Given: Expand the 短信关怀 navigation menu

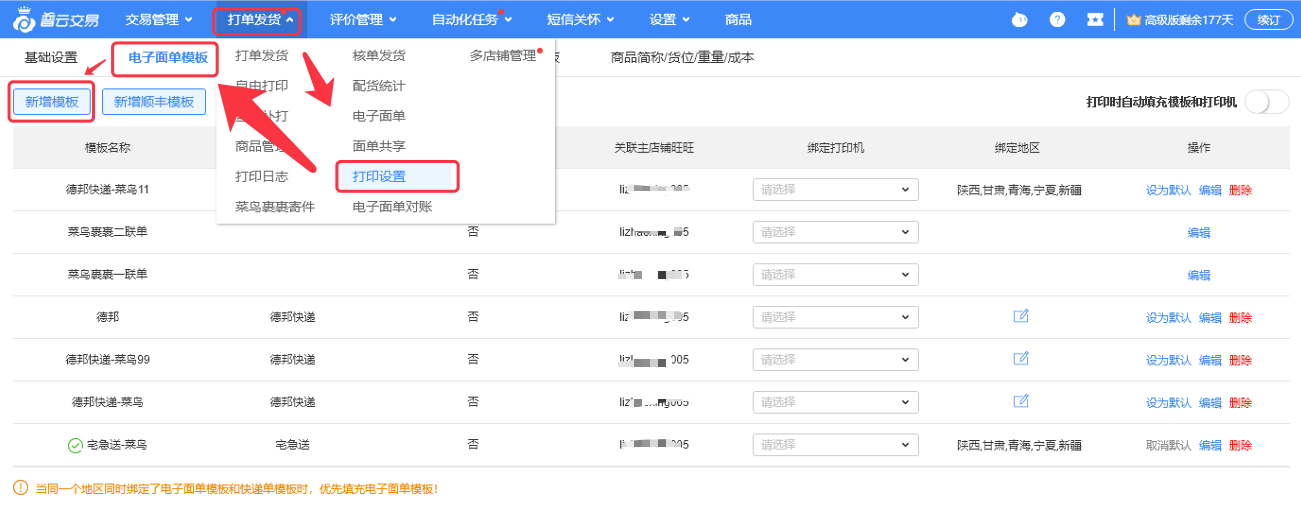Looking at the screenshot, I should coord(581,19).
